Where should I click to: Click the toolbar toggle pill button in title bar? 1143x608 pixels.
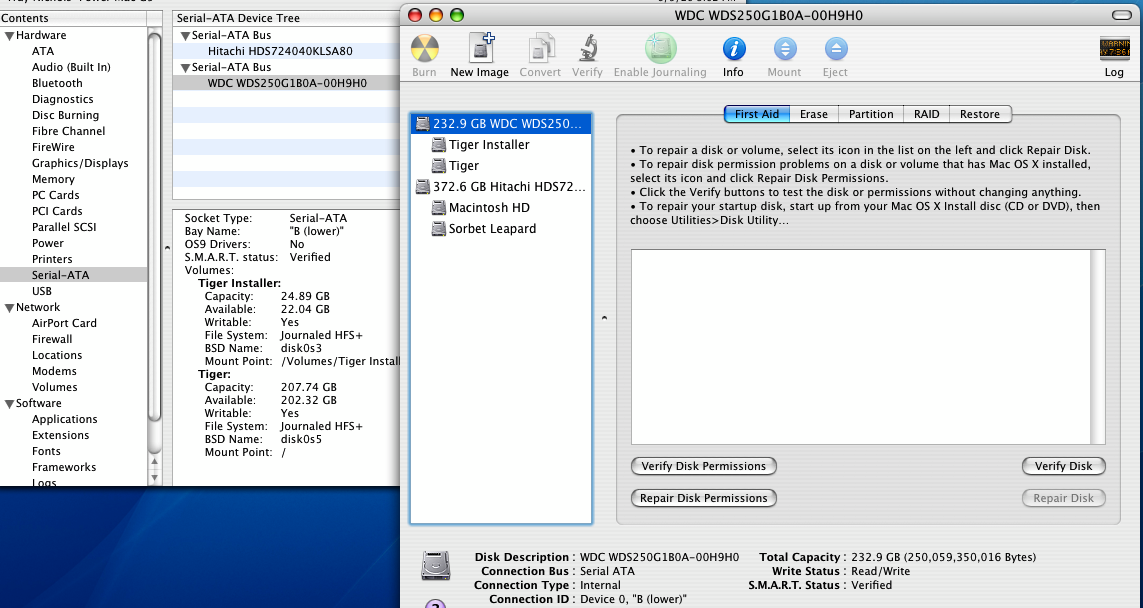coord(1121,15)
